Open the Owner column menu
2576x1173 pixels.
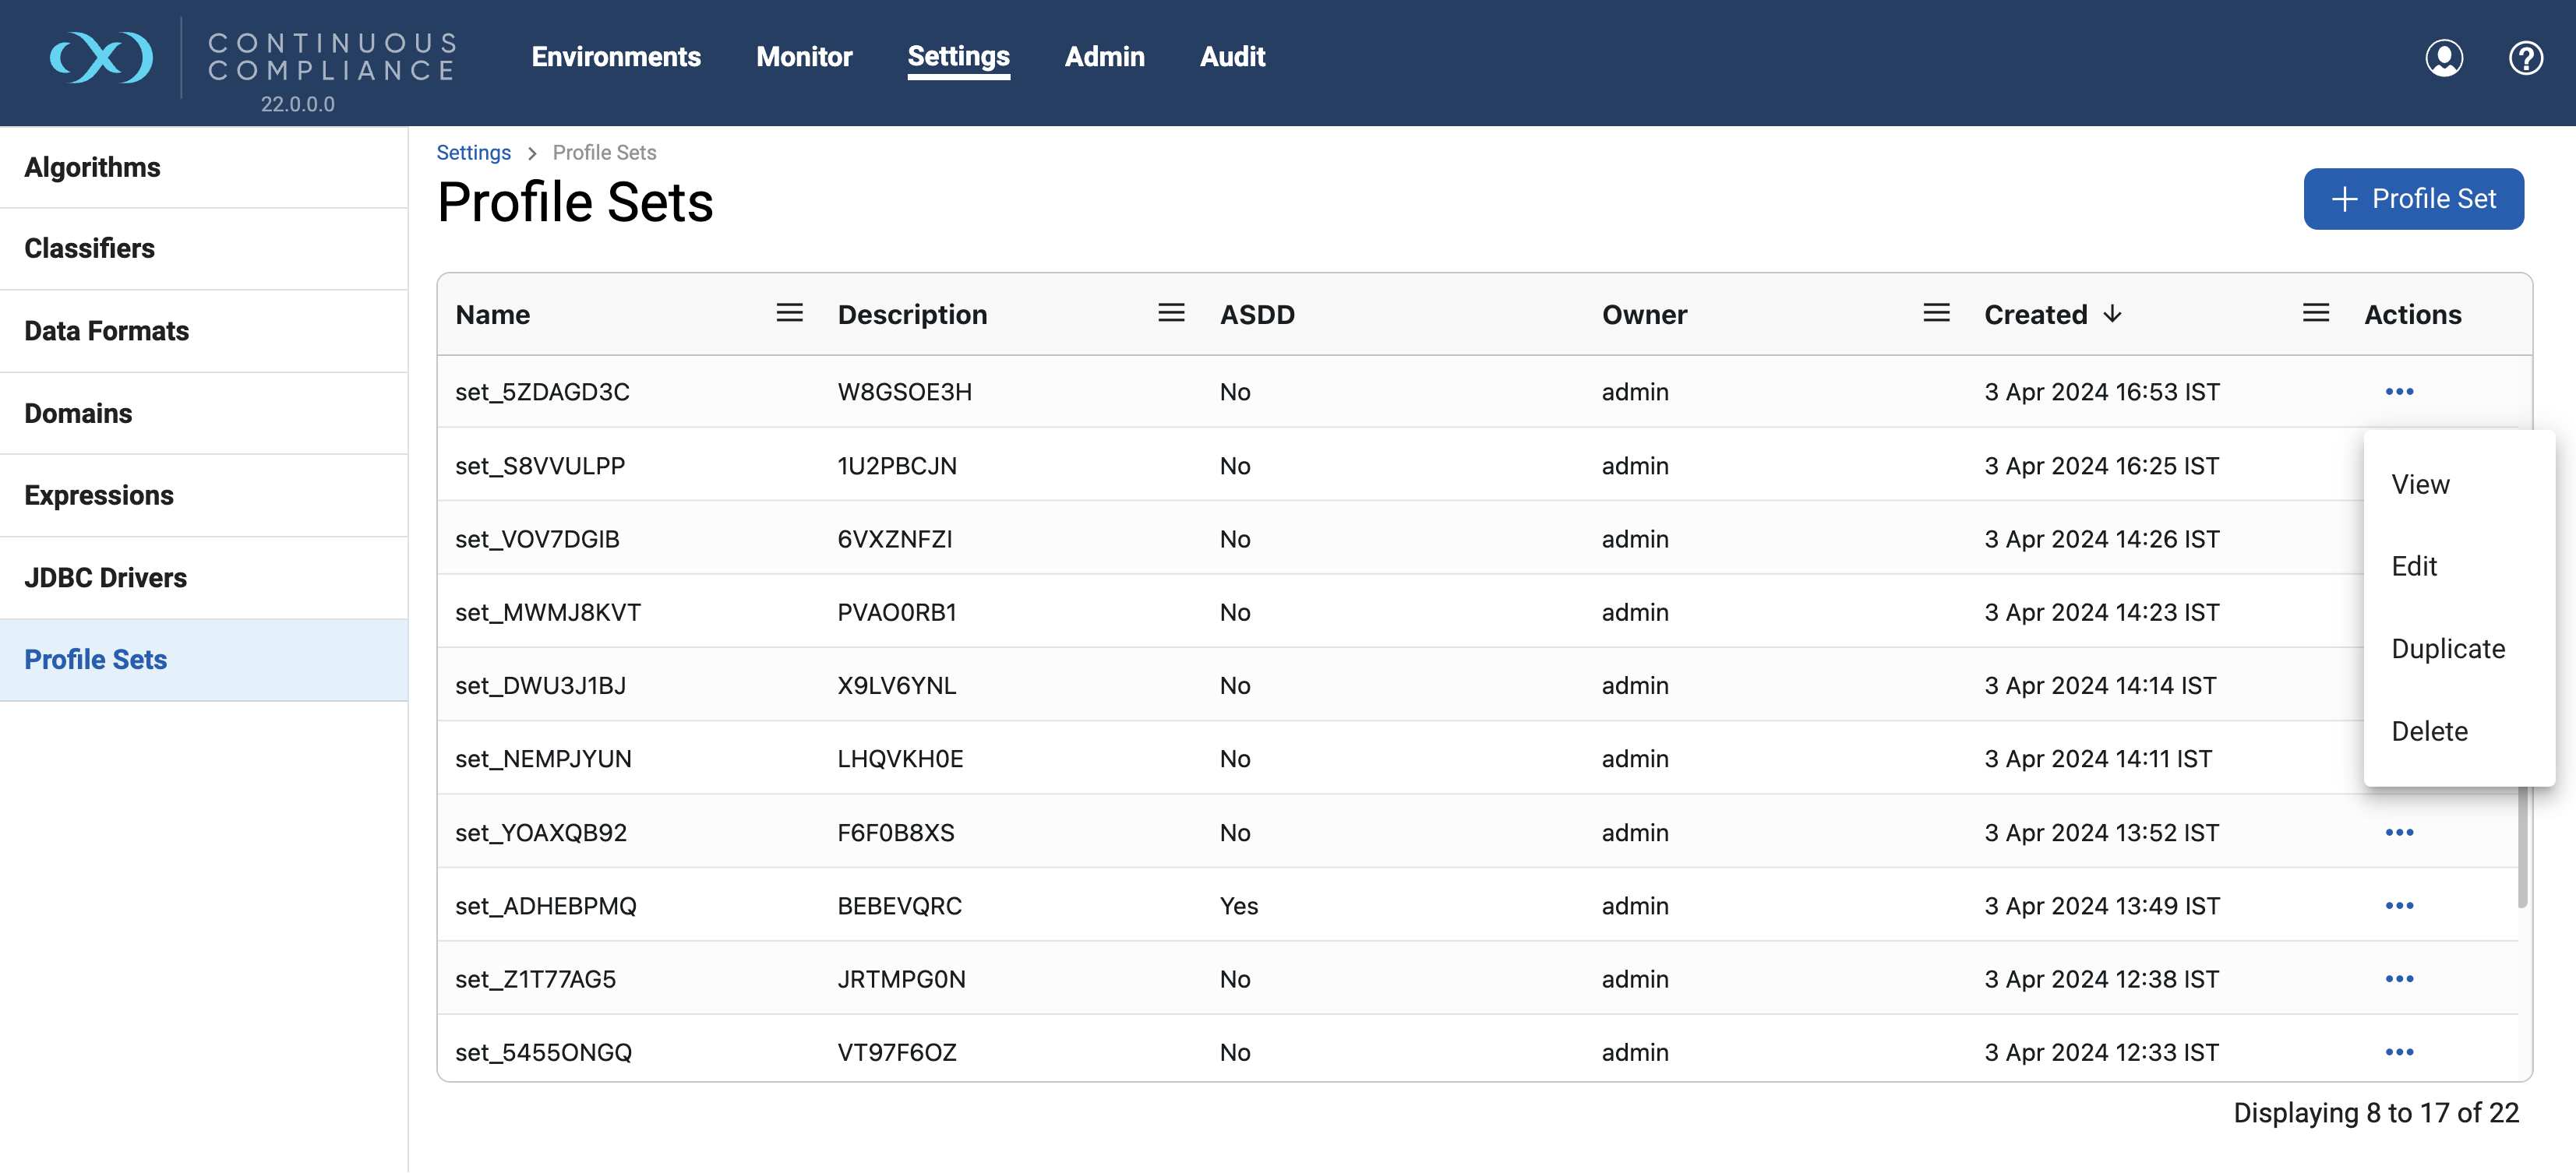click(x=1936, y=314)
